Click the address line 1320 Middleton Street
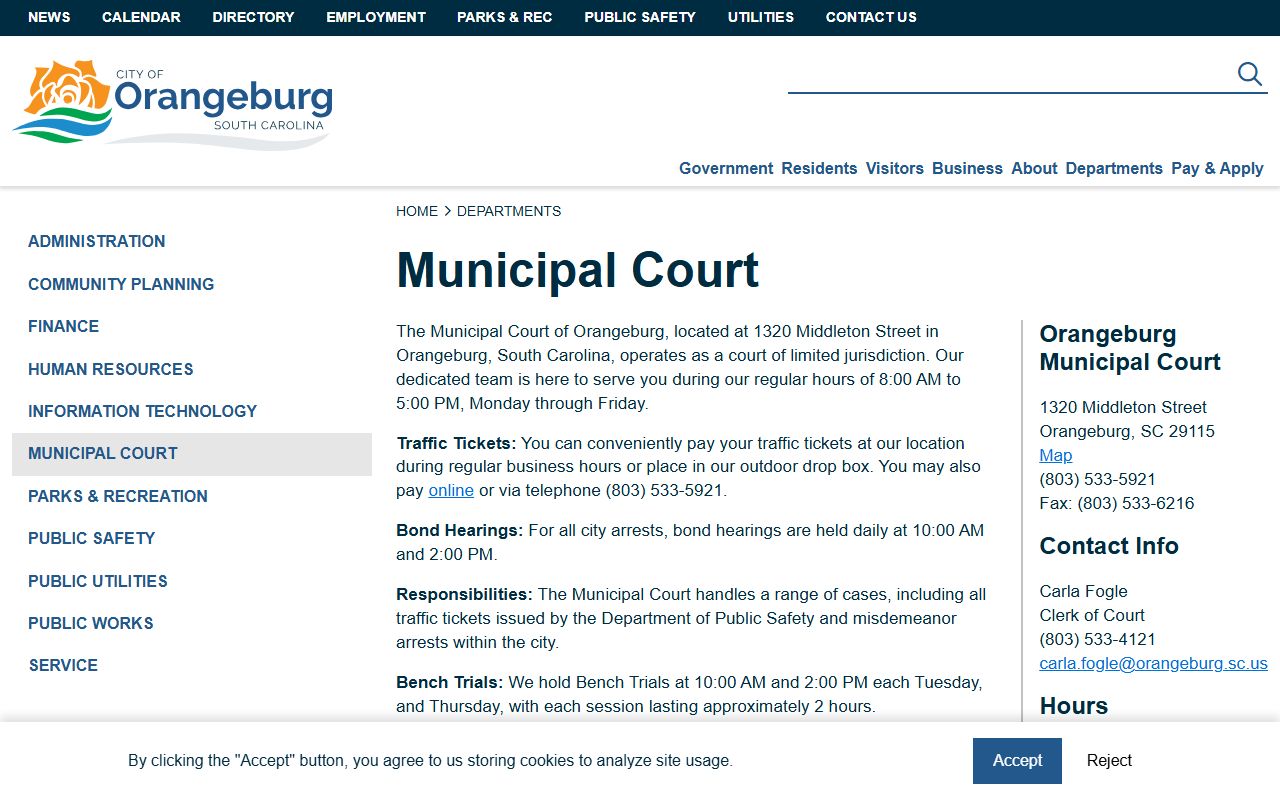This screenshot has width=1280, height=800. (1123, 407)
